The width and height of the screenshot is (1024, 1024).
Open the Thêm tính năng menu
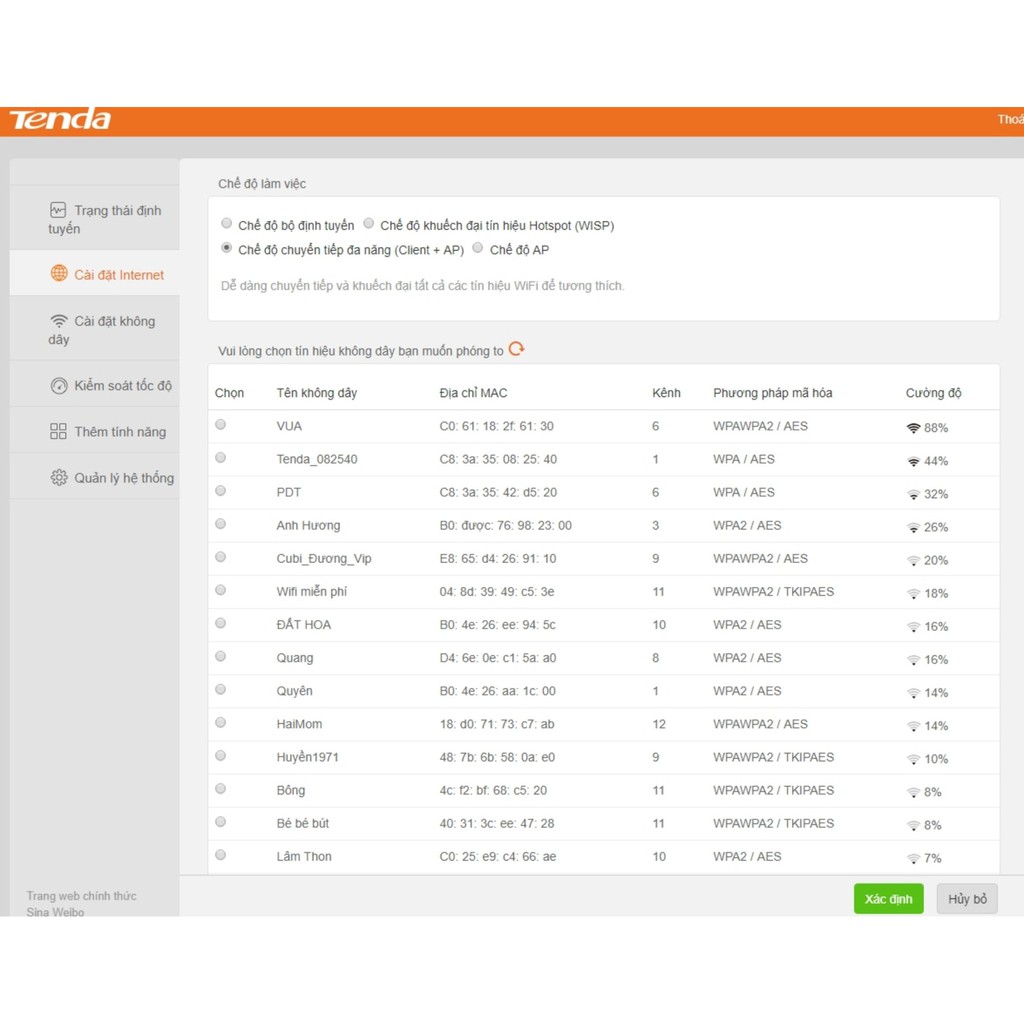point(119,432)
